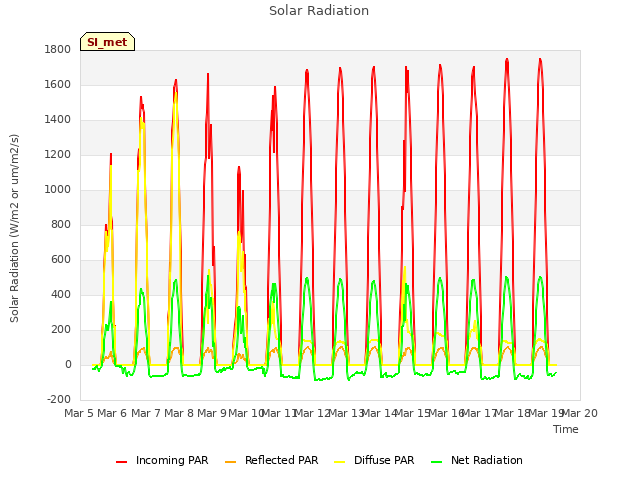Viewport: 640px width, 480px height.
Task: Click the 1400 y-axis tick label
Action: 58,120
